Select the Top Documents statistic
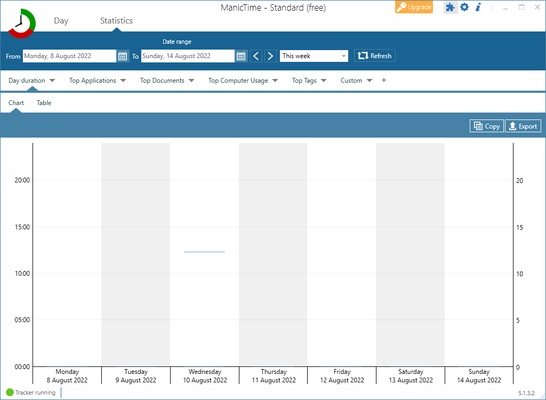Viewport: 546px width, 400px height. (x=162, y=80)
